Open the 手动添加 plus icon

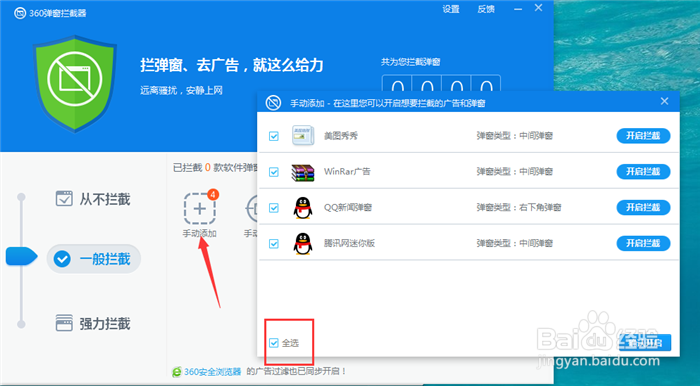tap(200, 208)
